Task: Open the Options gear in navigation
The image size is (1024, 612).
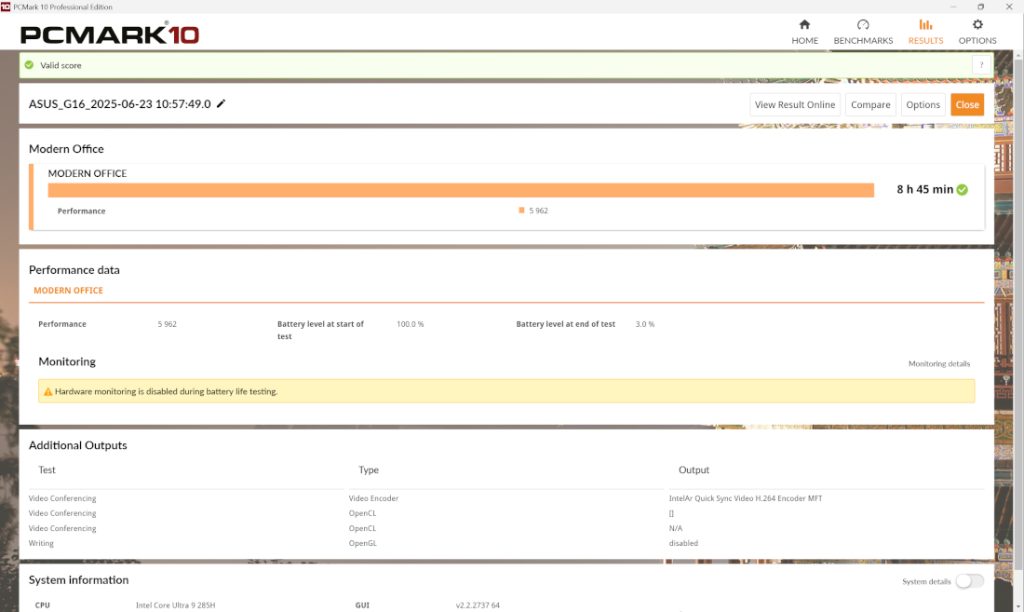Action: click(x=977, y=25)
